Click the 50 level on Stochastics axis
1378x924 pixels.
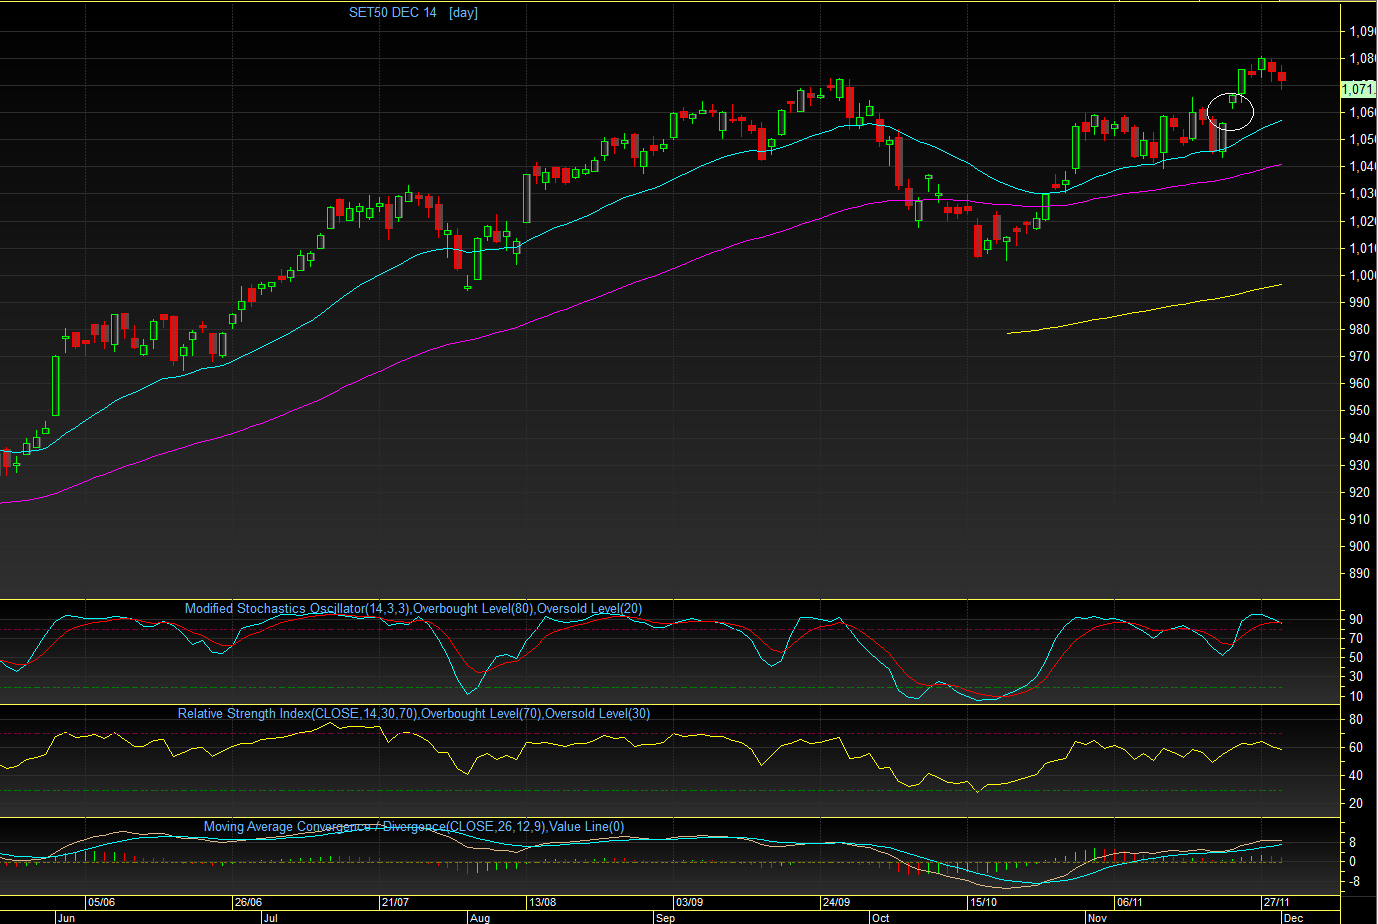(1356, 657)
